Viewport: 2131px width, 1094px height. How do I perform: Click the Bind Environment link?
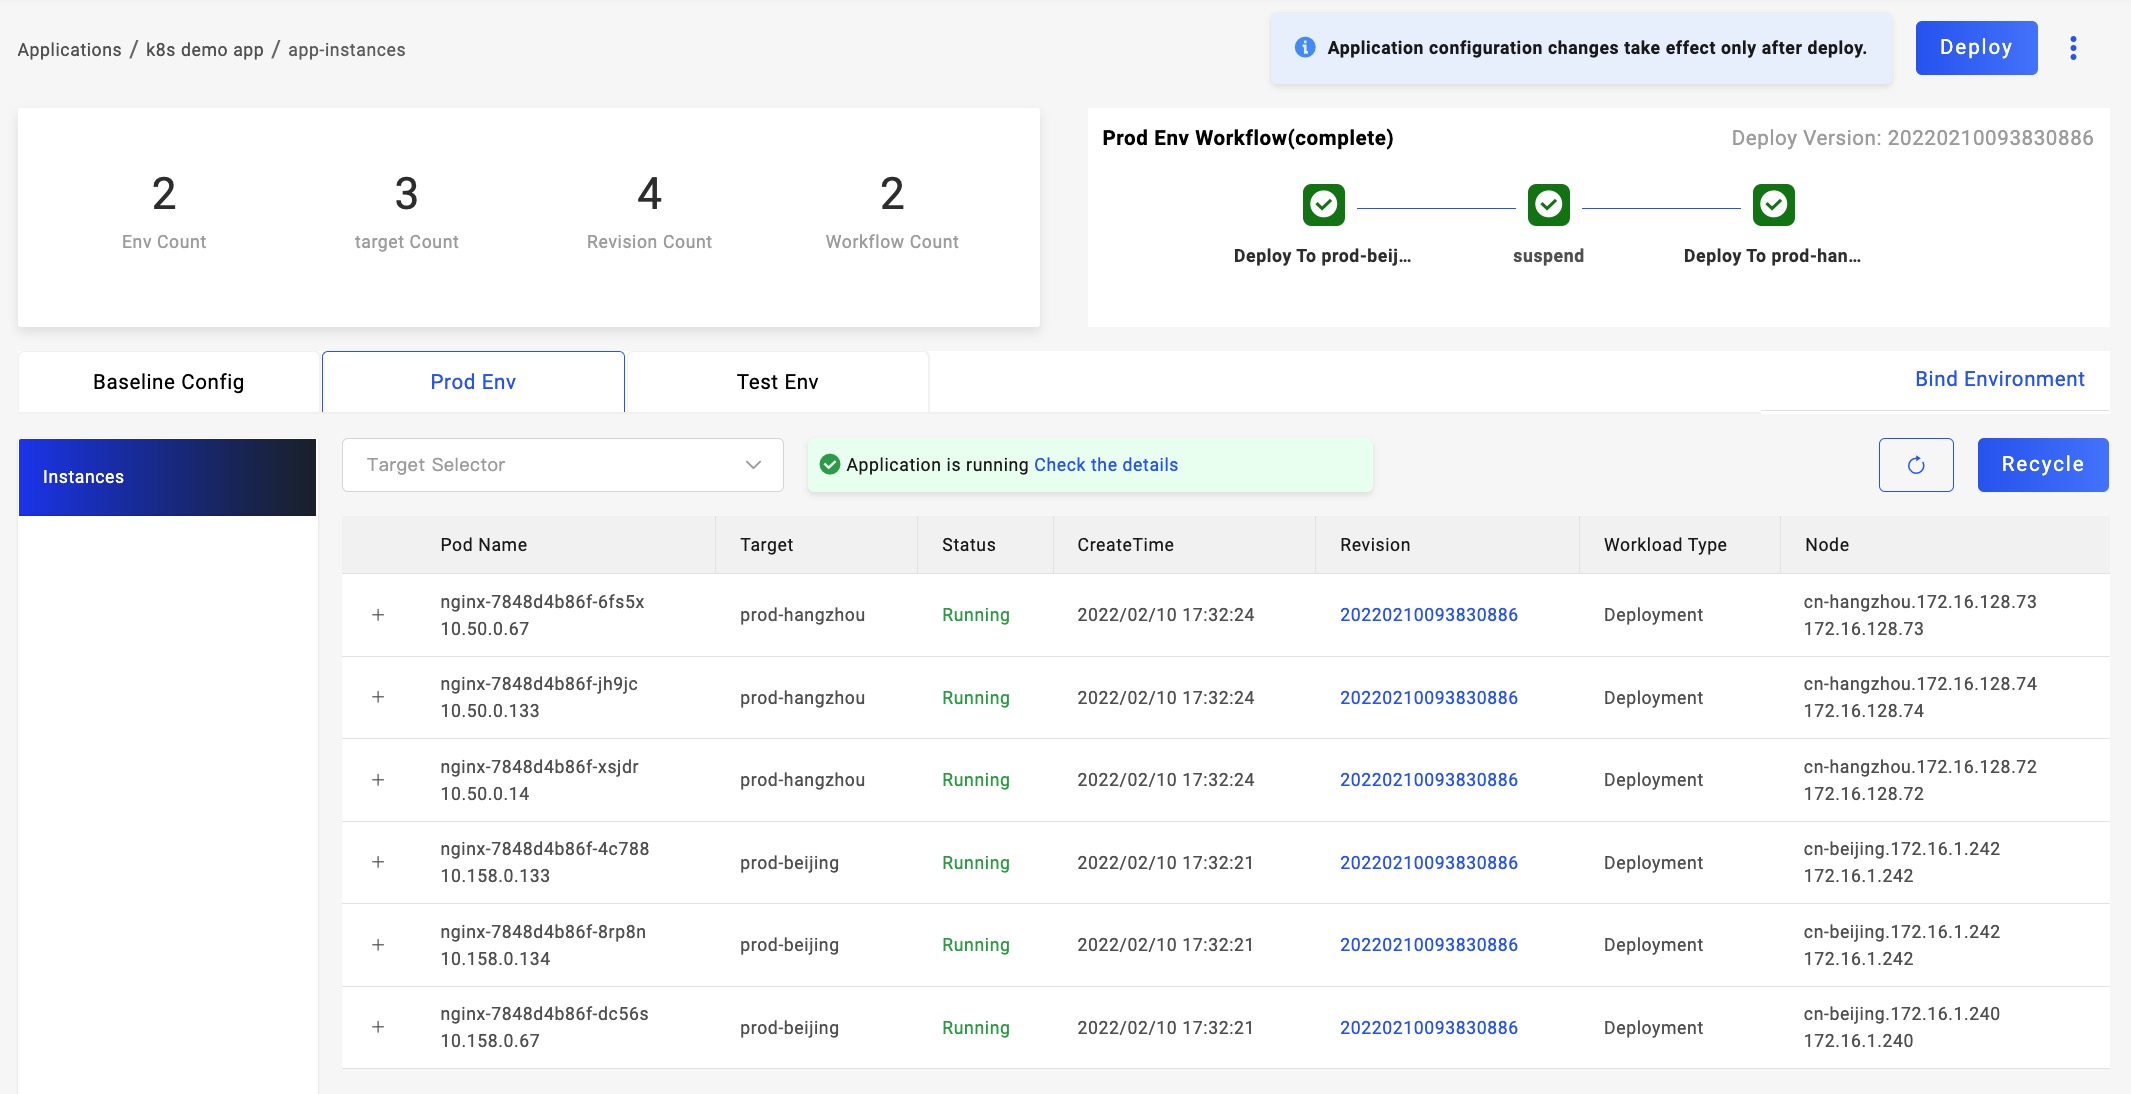(1999, 379)
